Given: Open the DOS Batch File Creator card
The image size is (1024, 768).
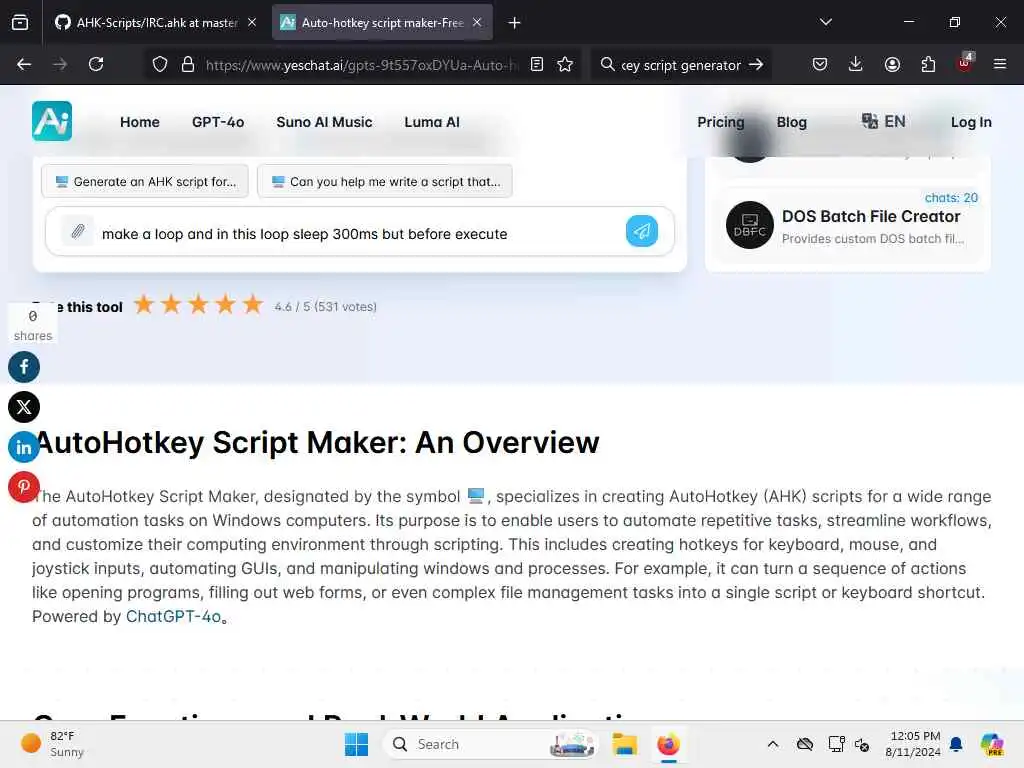Looking at the screenshot, I should (x=848, y=226).
